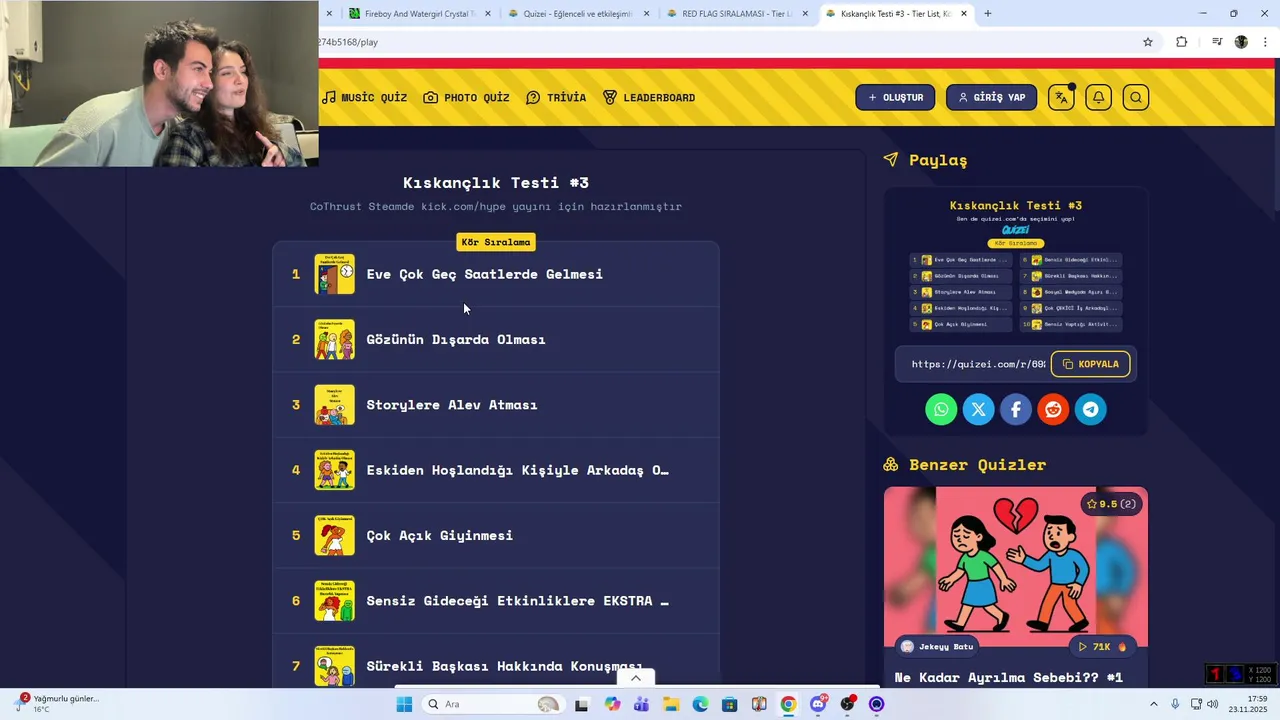Select row Çok Açık Giyinmesi

[496, 535]
